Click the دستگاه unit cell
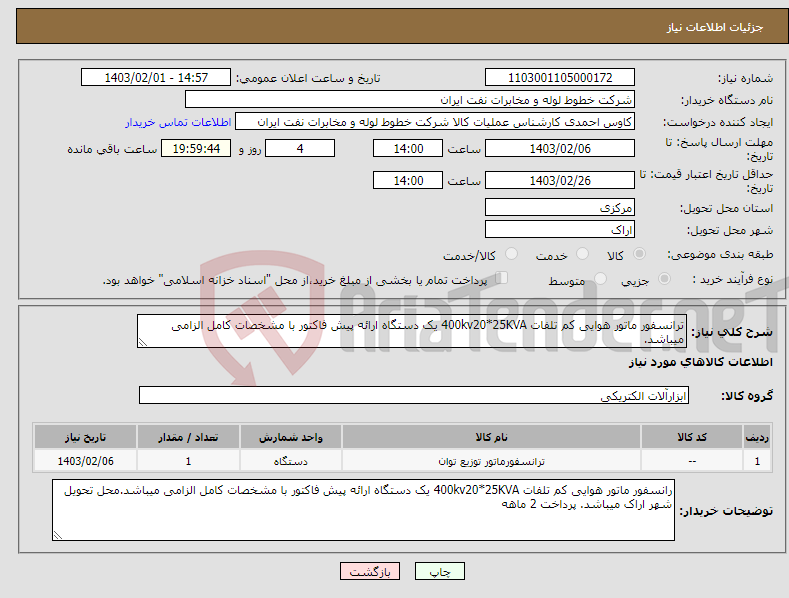The height and width of the screenshot is (598, 789). tap(291, 461)
